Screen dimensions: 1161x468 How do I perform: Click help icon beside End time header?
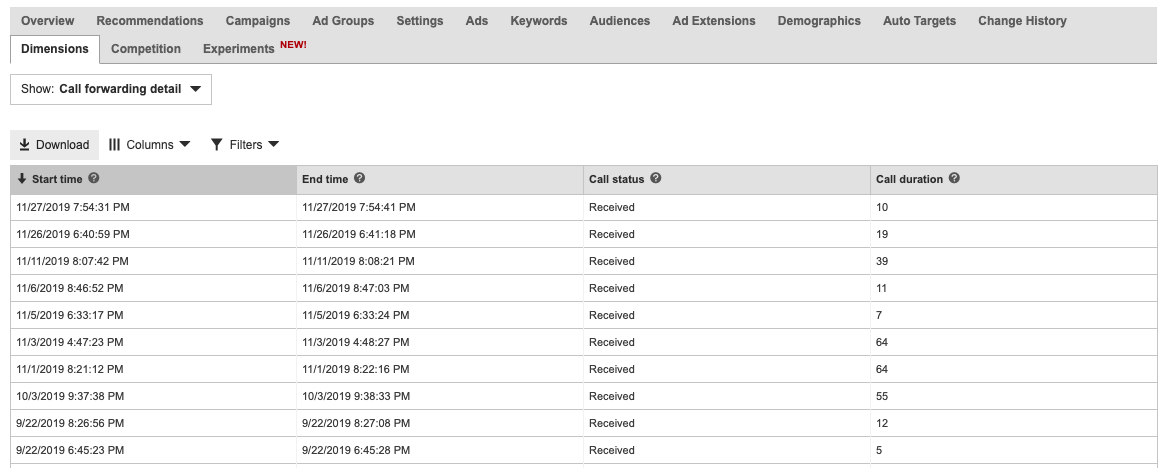point(360,179)
